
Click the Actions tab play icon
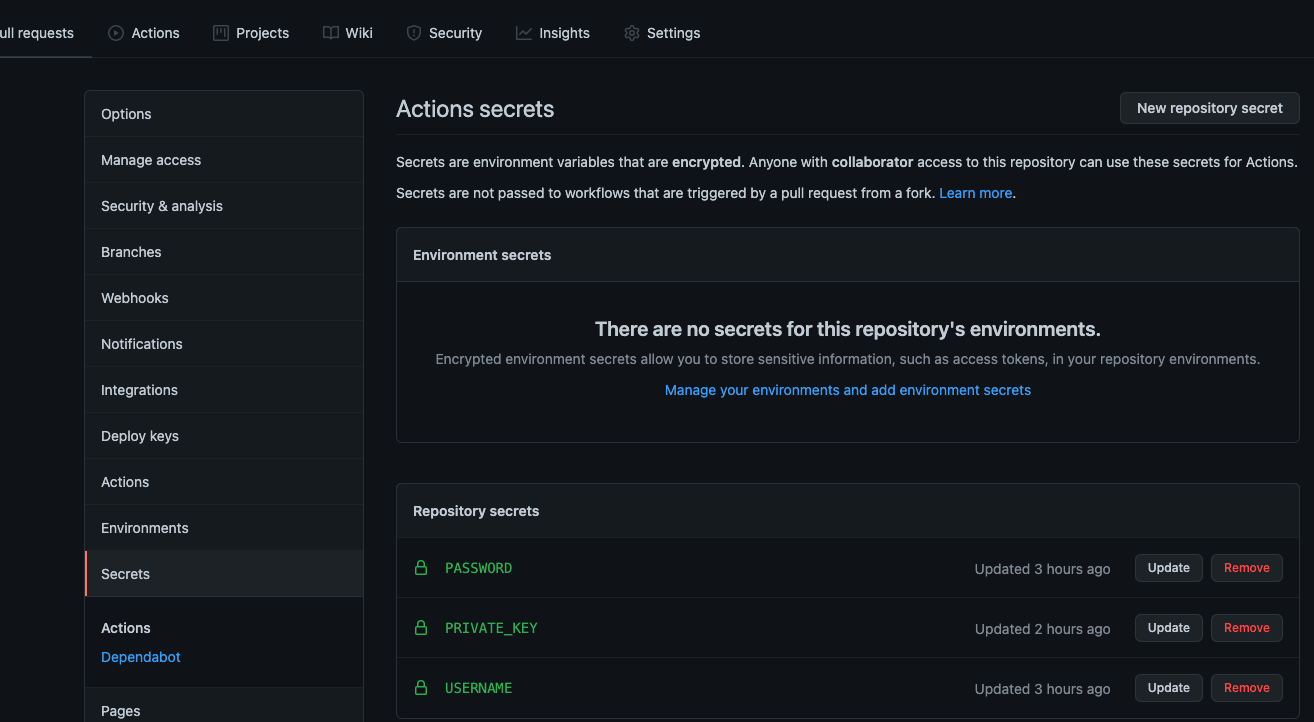click(x=116, y=33)
